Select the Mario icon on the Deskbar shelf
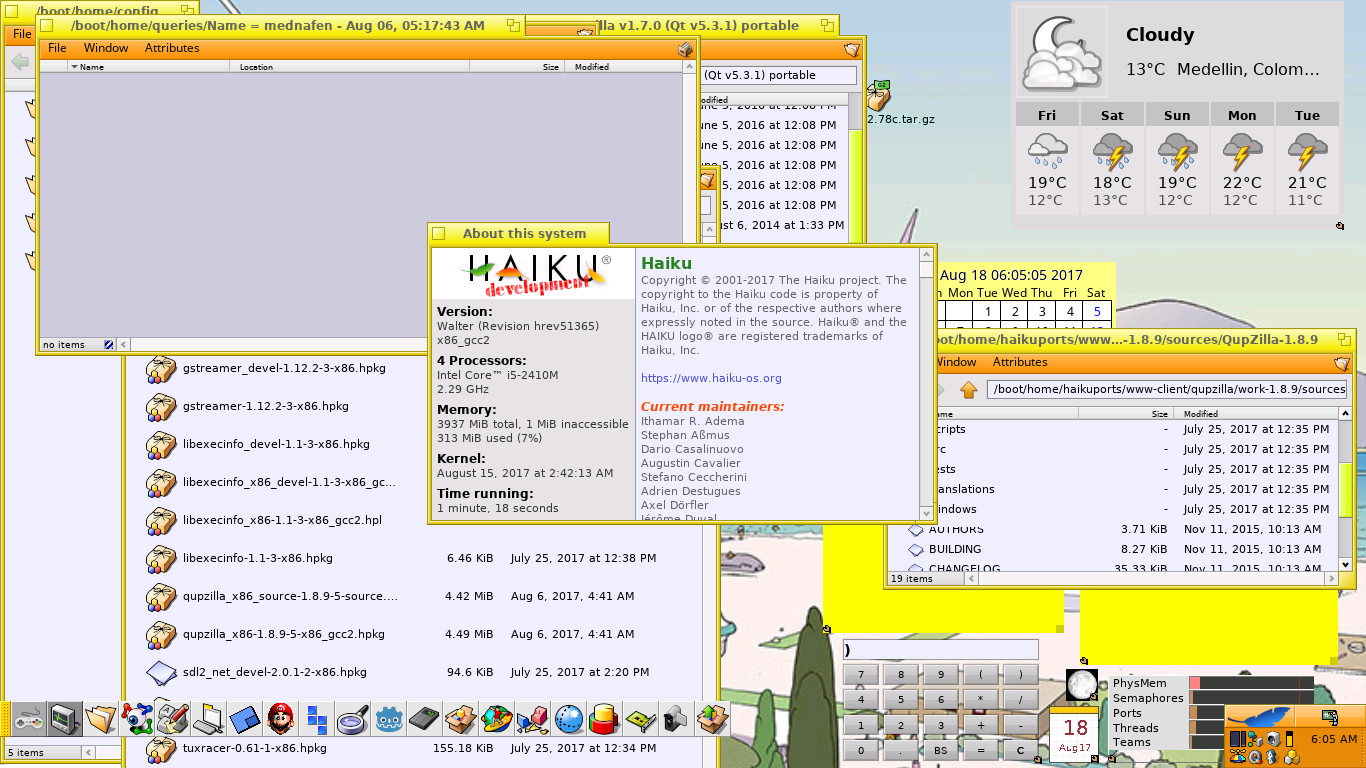The height and width of the screenshot is (768, 1366). [279, 718]
